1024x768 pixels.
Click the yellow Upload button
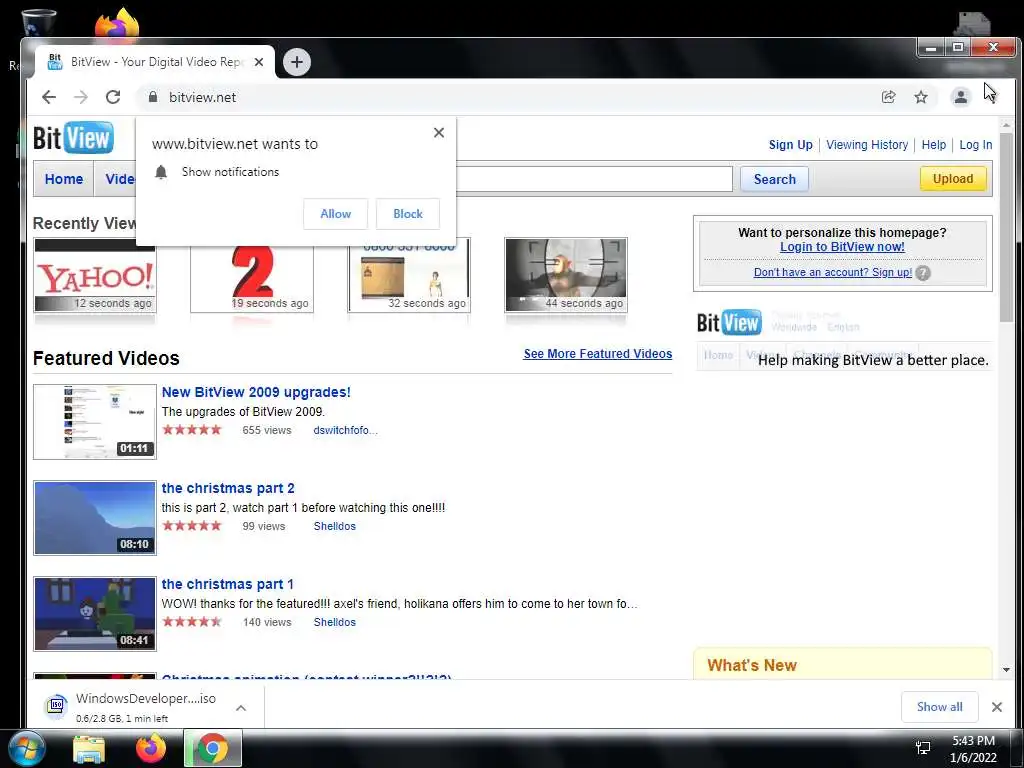[953, 179]
